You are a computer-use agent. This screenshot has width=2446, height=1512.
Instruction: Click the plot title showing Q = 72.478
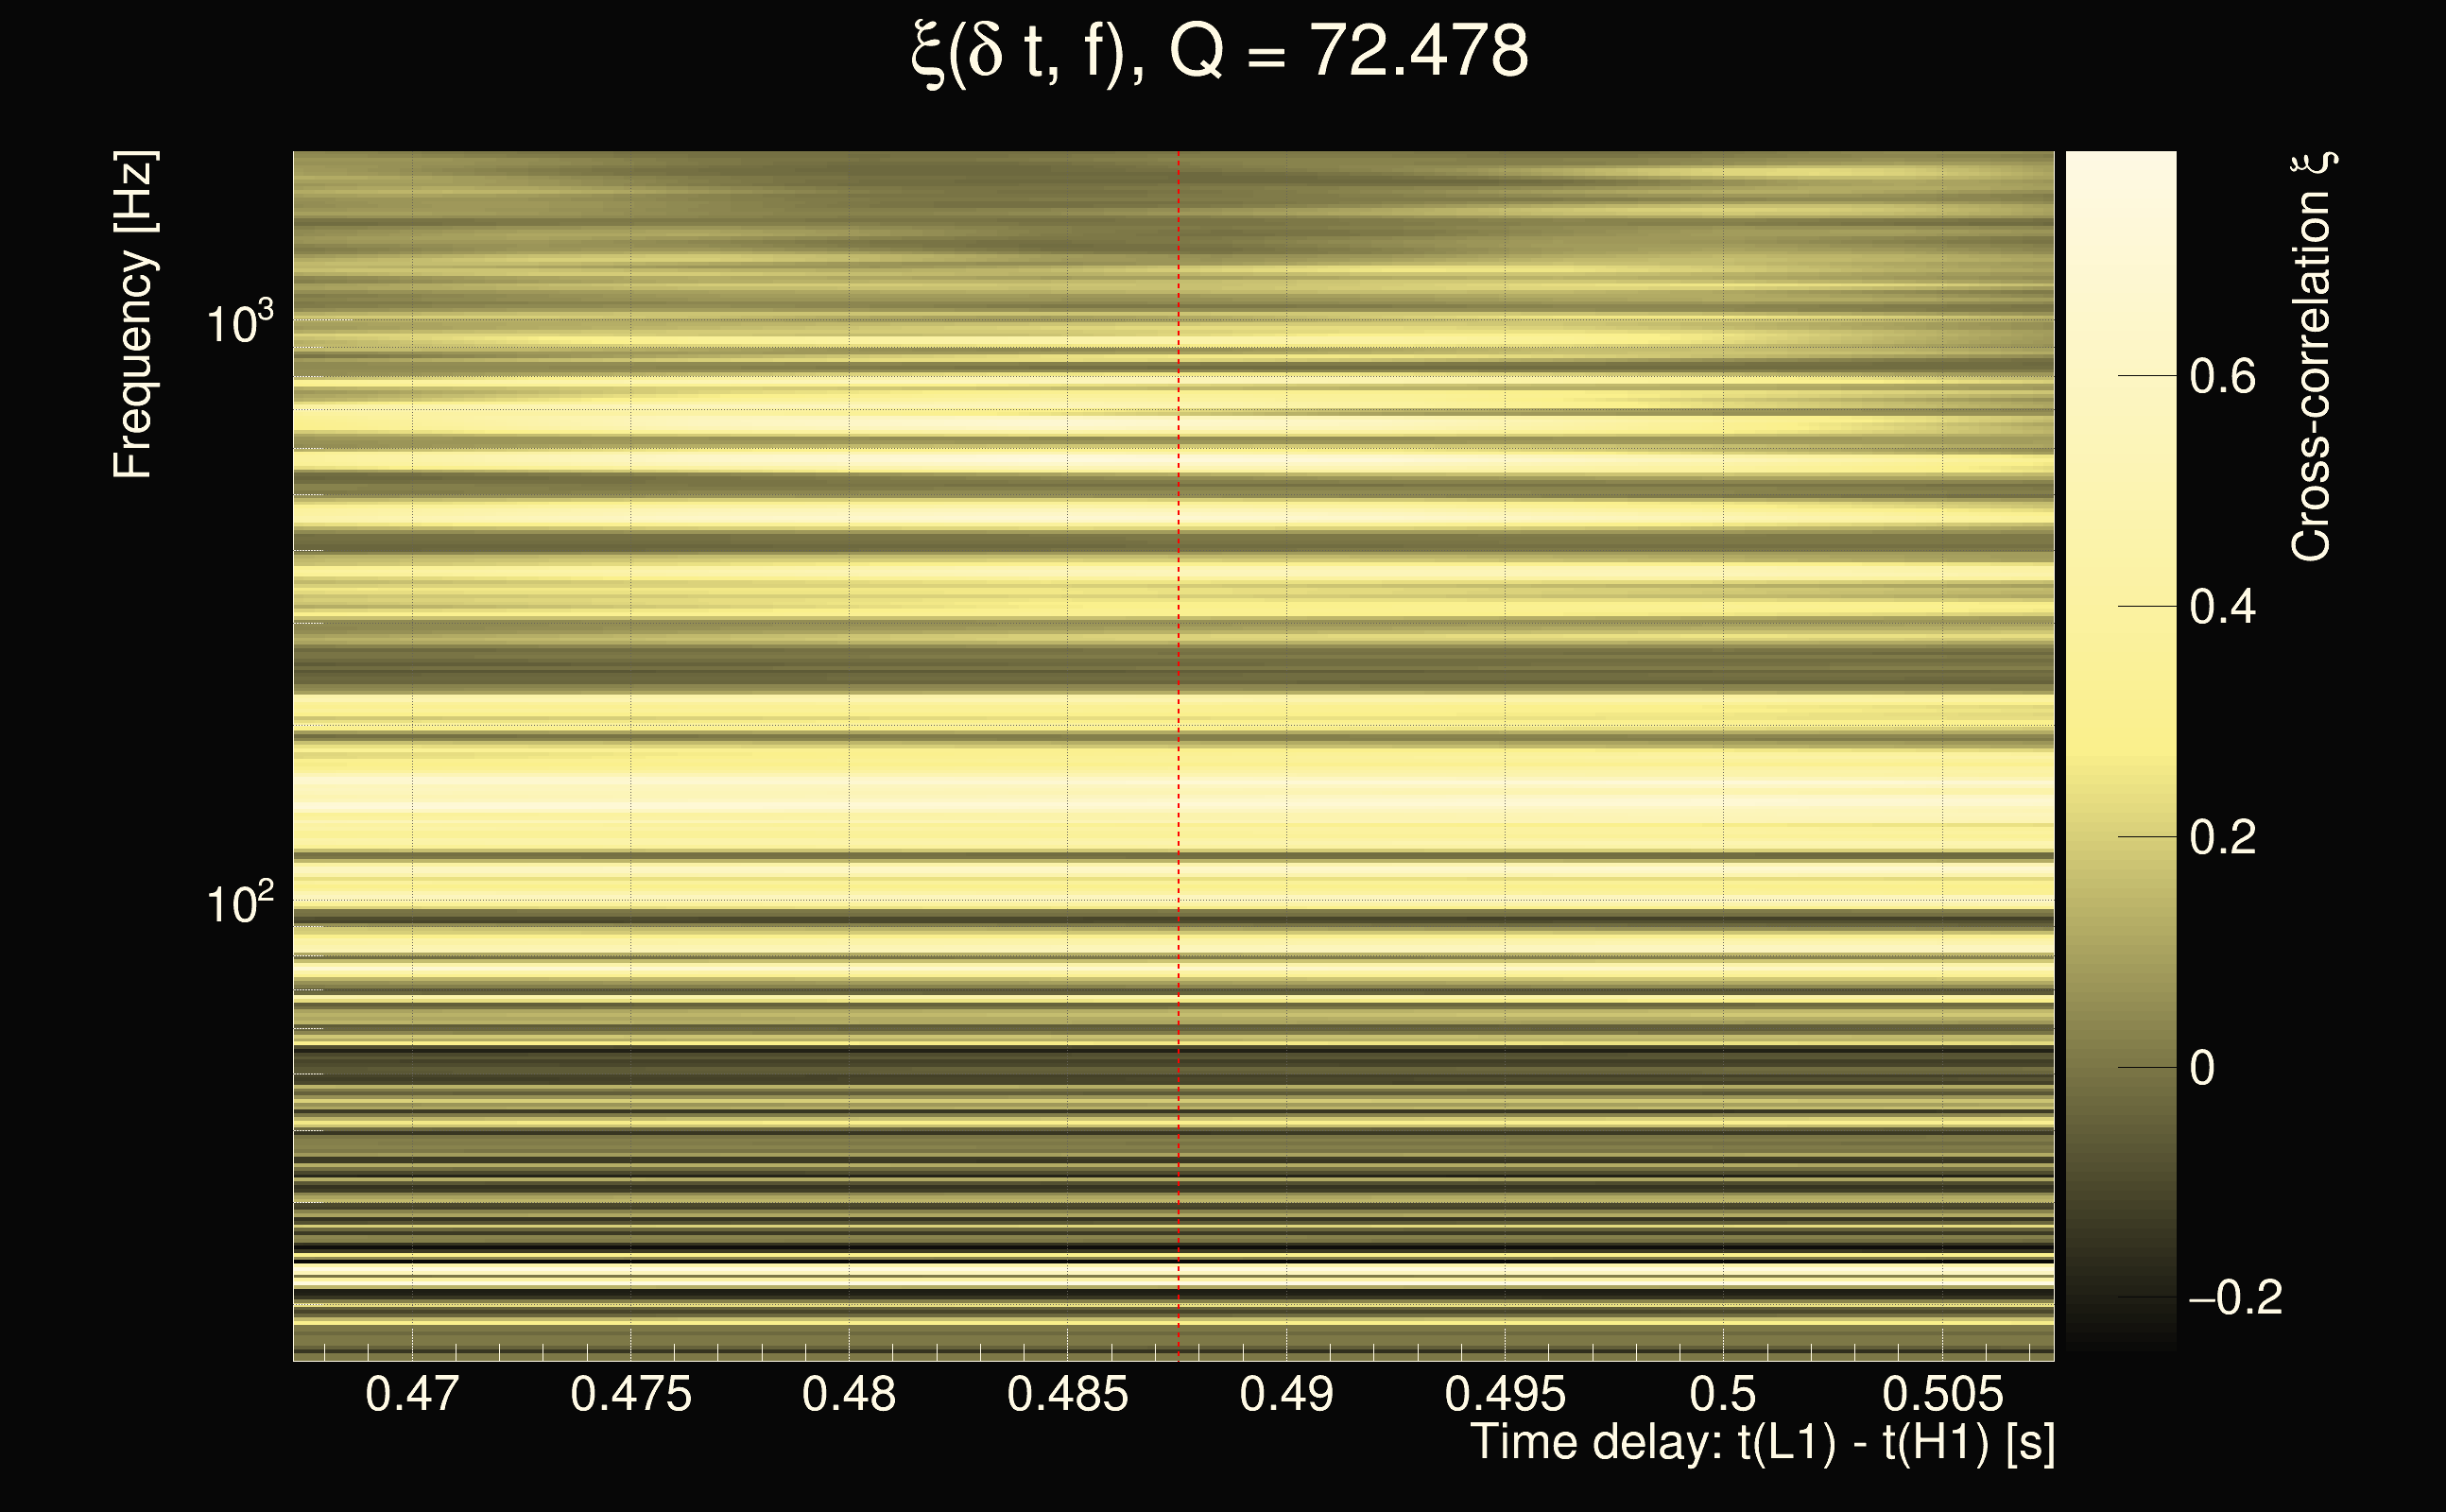[1220, 52]
